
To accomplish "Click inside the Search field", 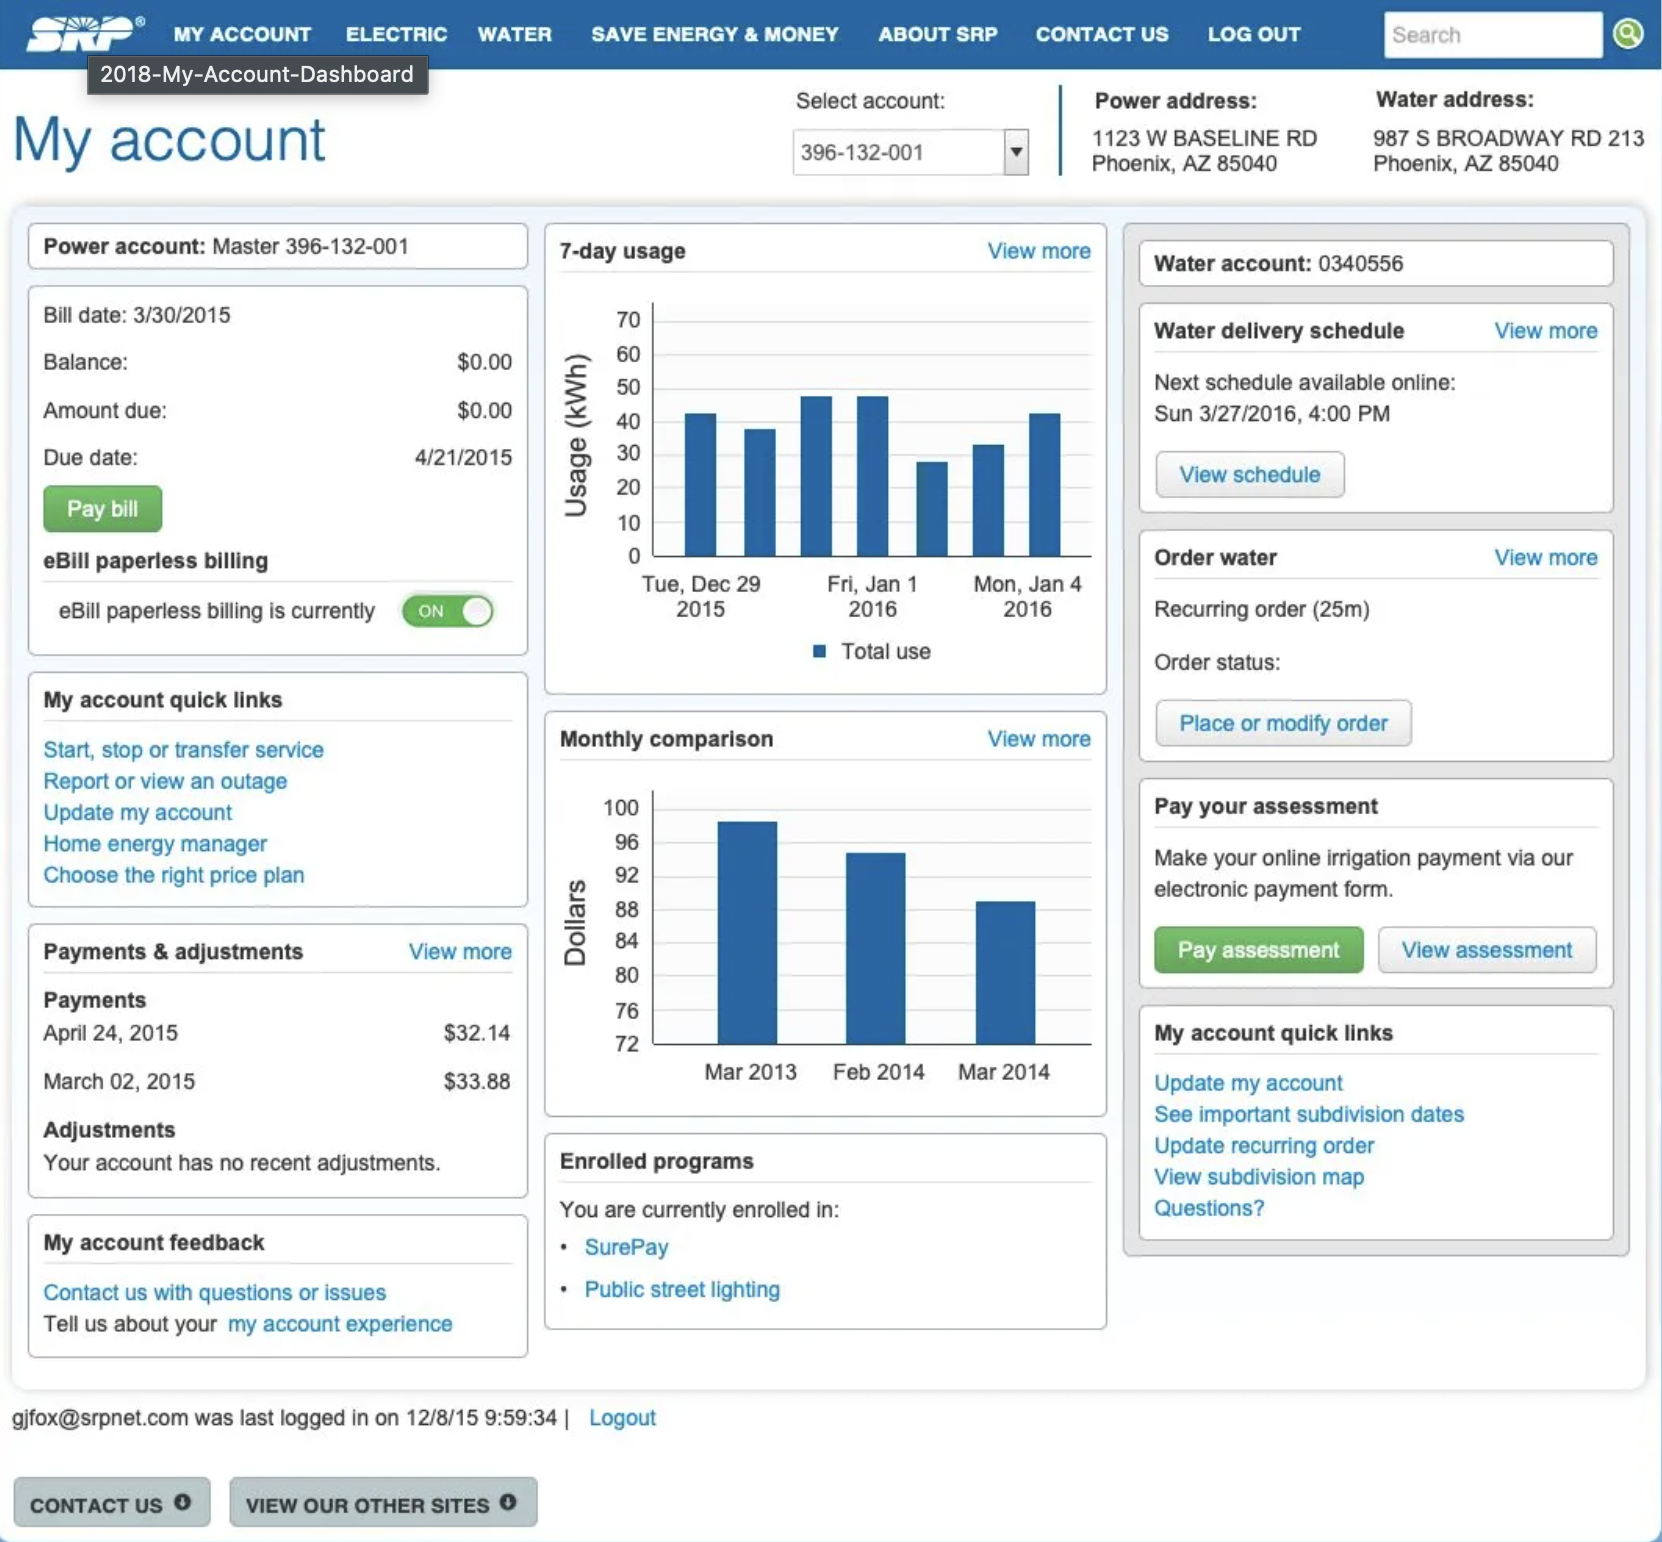I will [x=1490, y=35].
